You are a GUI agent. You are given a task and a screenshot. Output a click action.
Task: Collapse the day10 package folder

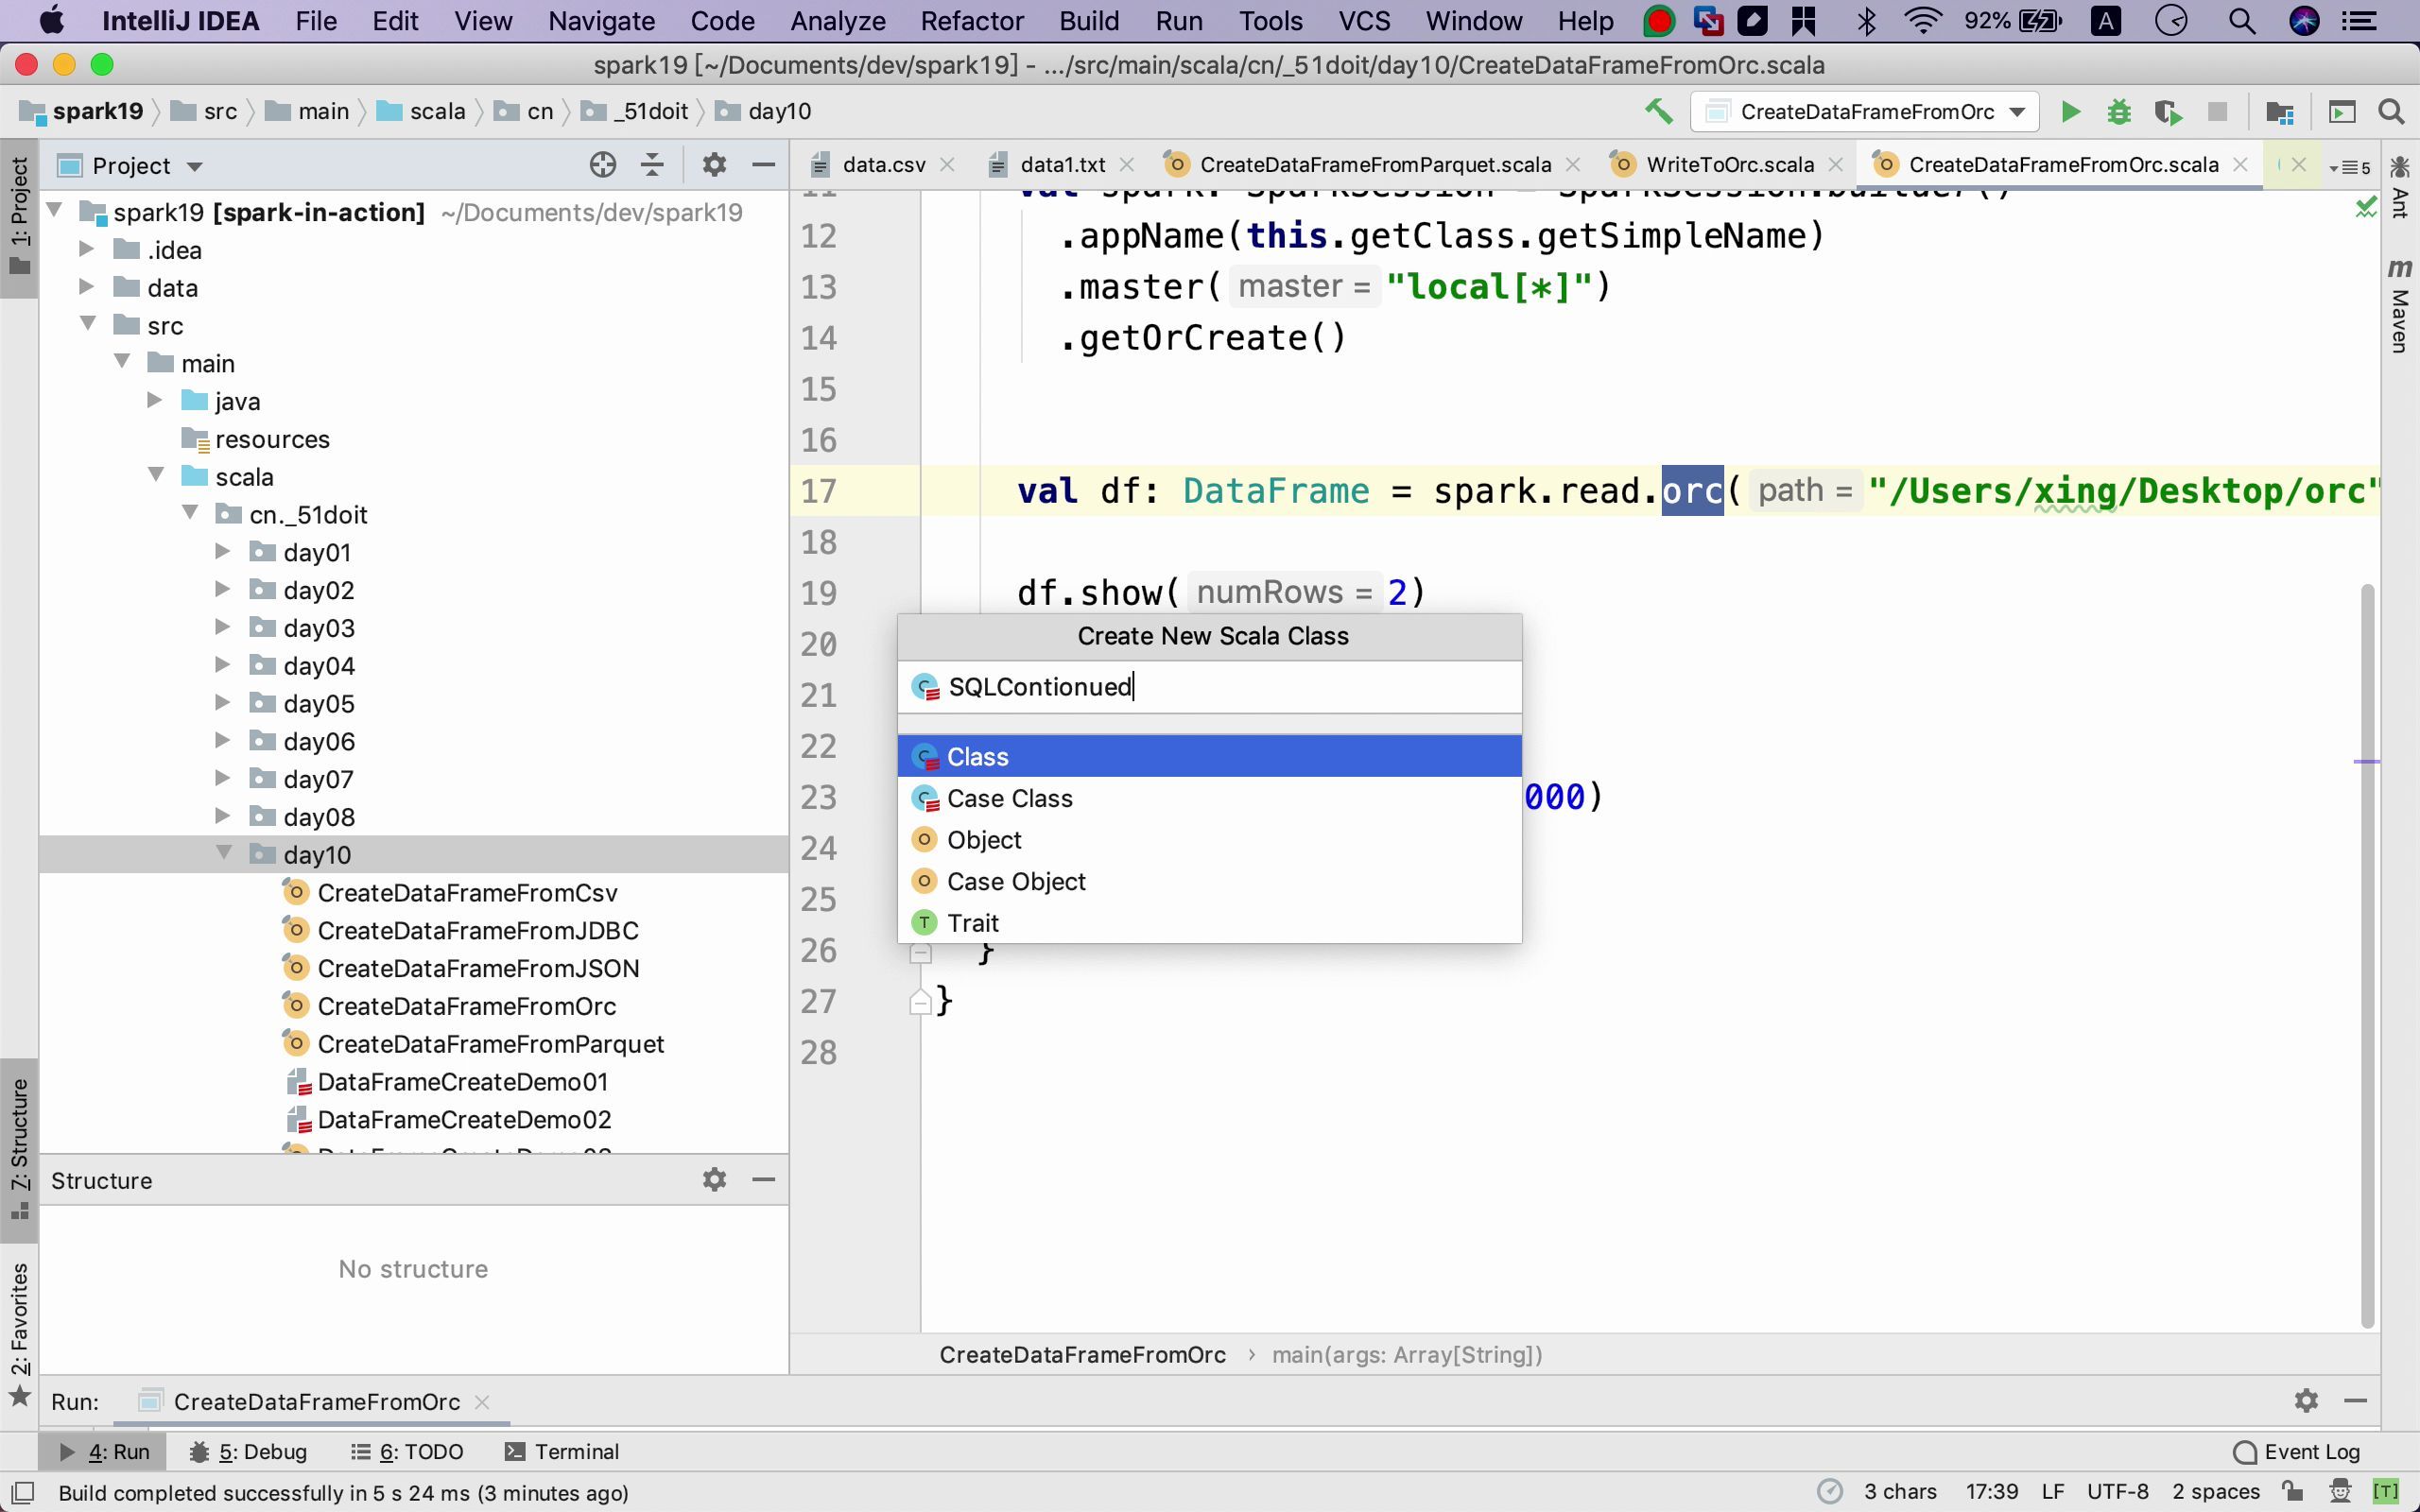click(x=223, y=854)
